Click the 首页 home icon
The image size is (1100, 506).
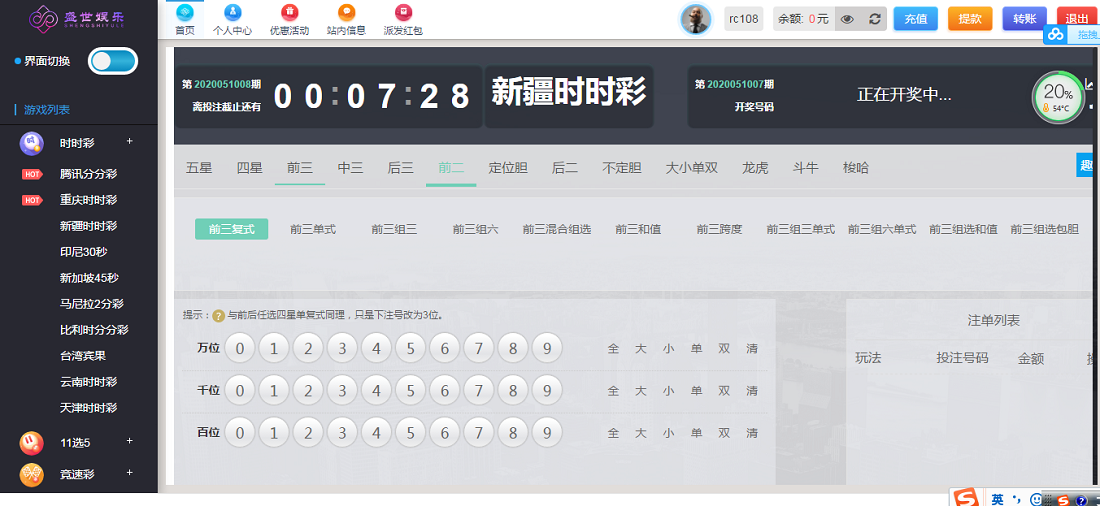(x=184, y=13)
